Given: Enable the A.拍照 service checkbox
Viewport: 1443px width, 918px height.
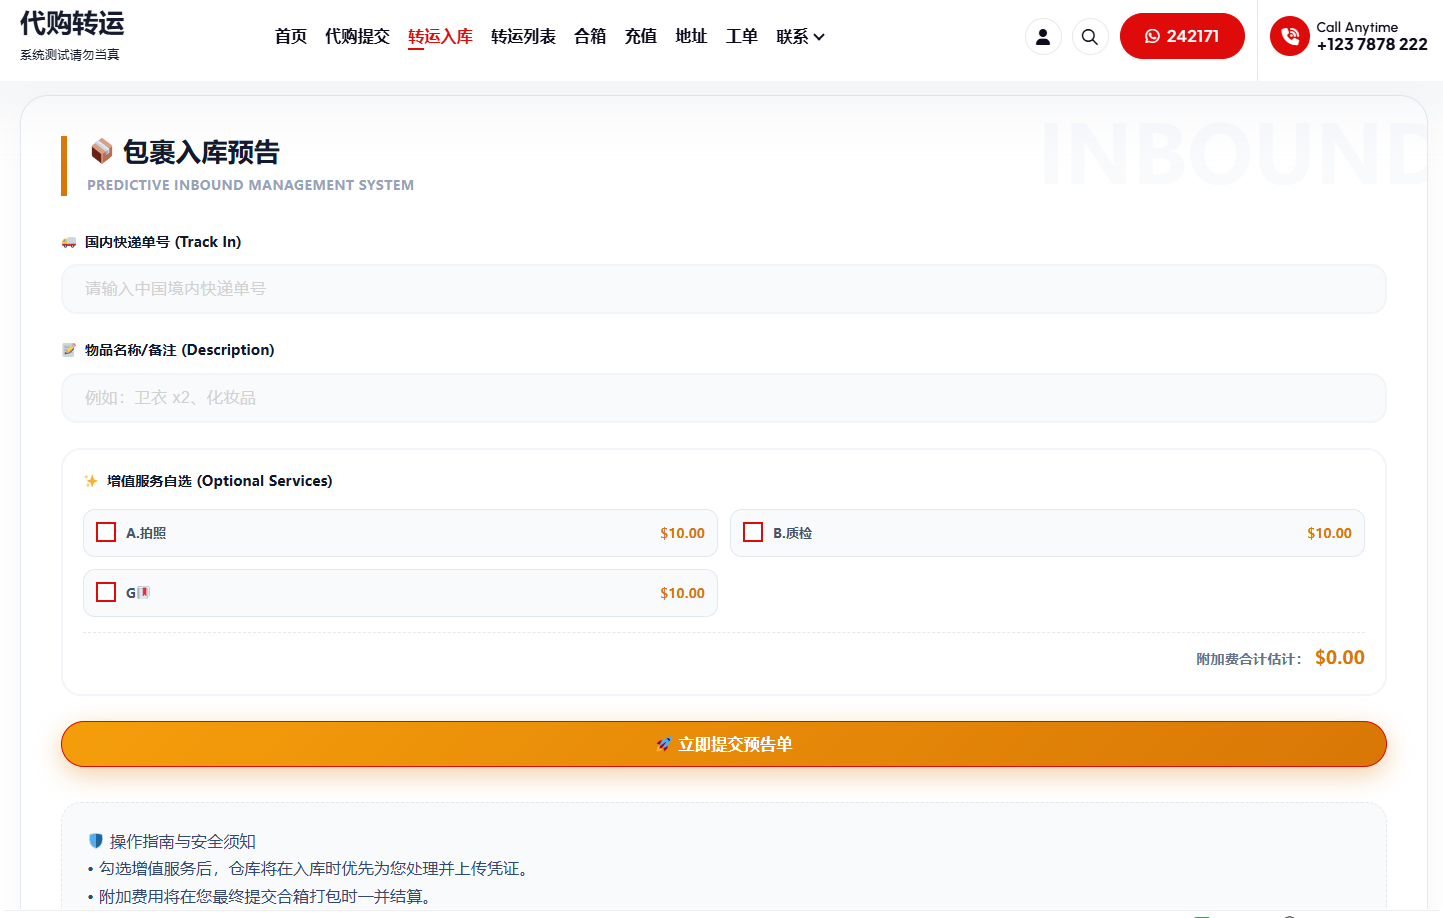Looking at the screenshot, I should 106,532.
